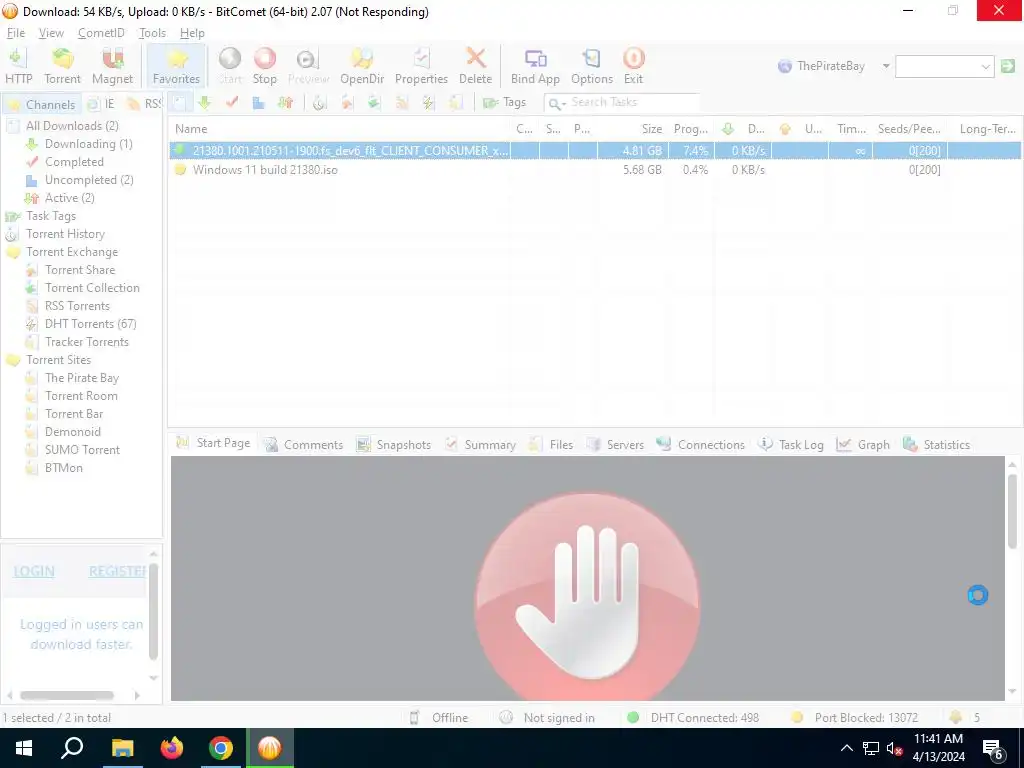Open the Help menu
Screen dimensions: 1024x768
click(192, 33)
